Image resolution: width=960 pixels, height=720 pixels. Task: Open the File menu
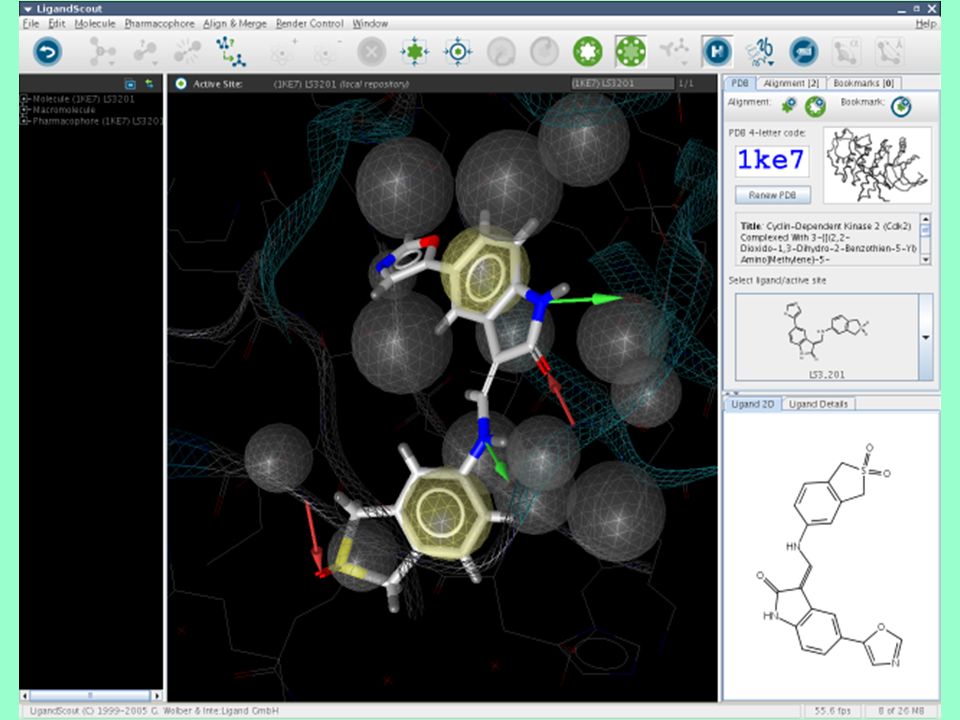31,23
